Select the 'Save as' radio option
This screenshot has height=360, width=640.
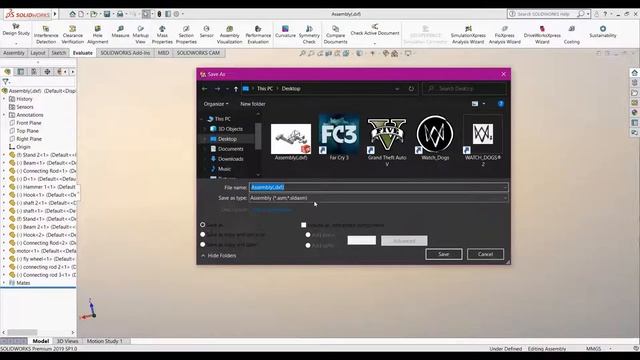tap(202, 224)
